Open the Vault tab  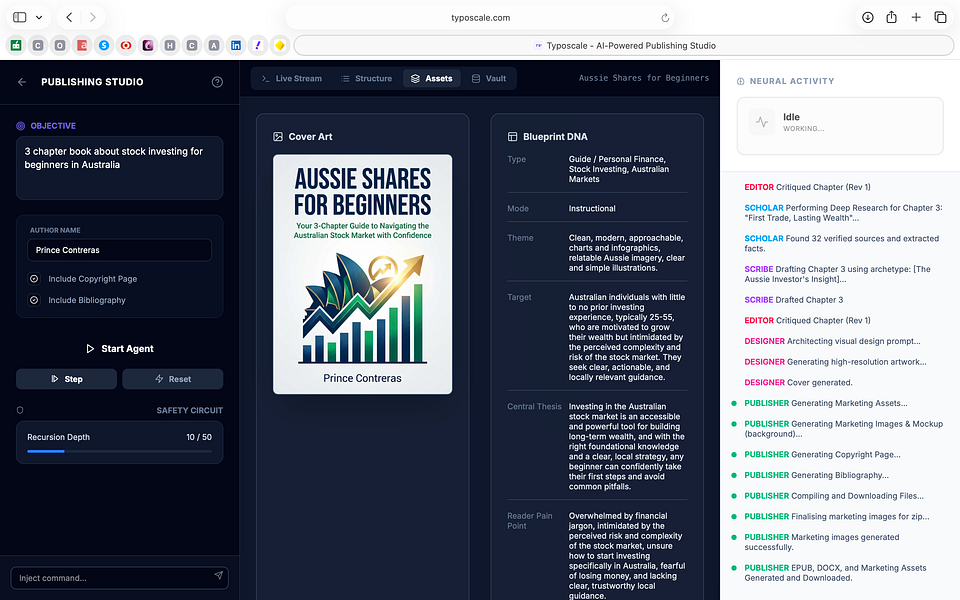click(x=489, y=78)
